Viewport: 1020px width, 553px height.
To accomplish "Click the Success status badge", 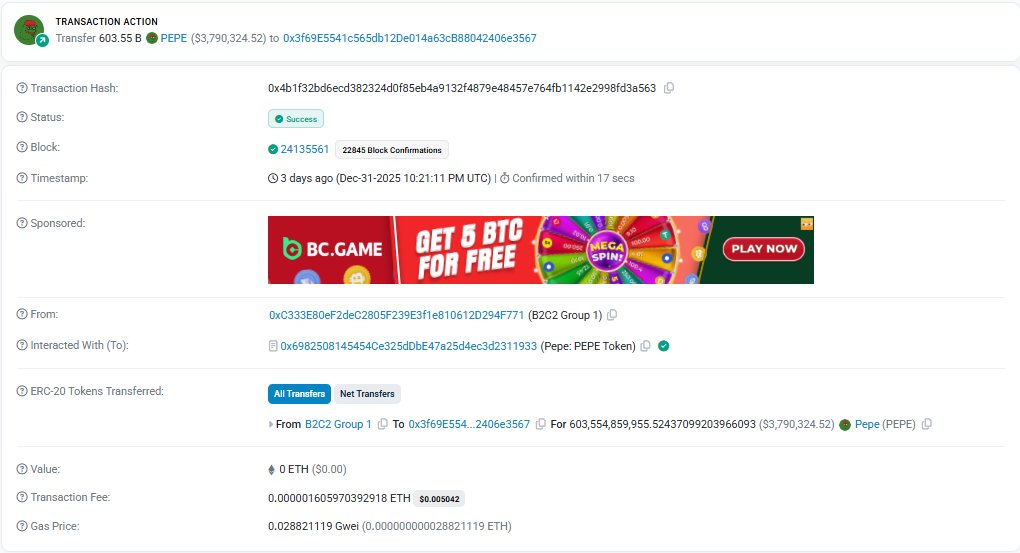I will [x=296, y=119].
